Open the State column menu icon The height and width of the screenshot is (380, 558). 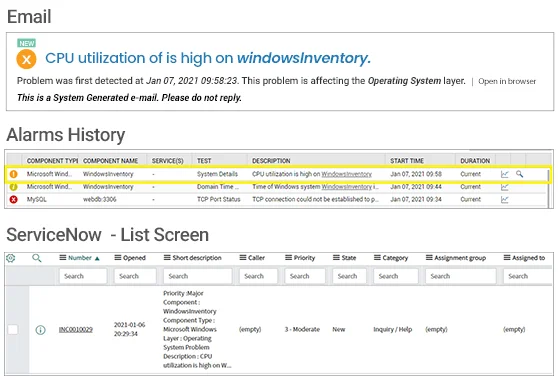click(336, 258)
